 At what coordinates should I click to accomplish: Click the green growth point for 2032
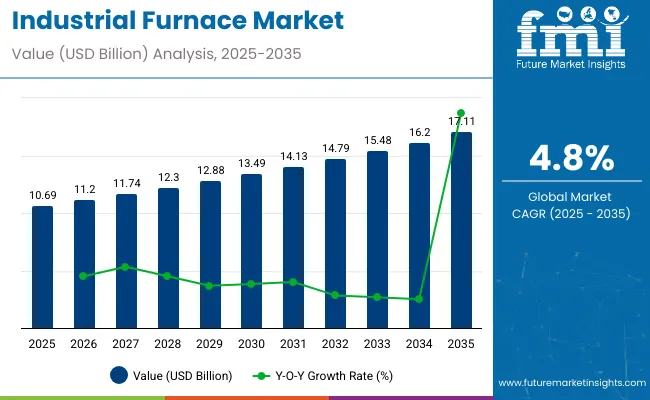[335, 295]
